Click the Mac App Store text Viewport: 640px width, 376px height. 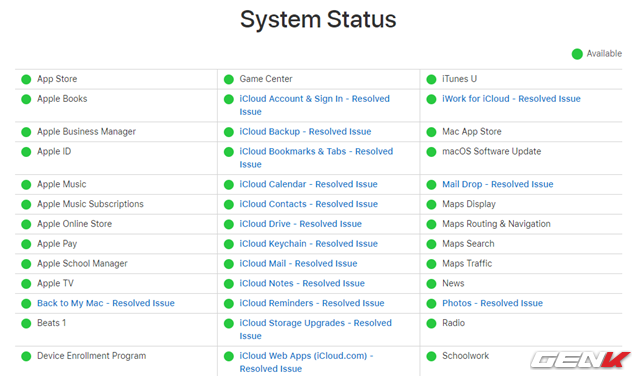[472, 132]
